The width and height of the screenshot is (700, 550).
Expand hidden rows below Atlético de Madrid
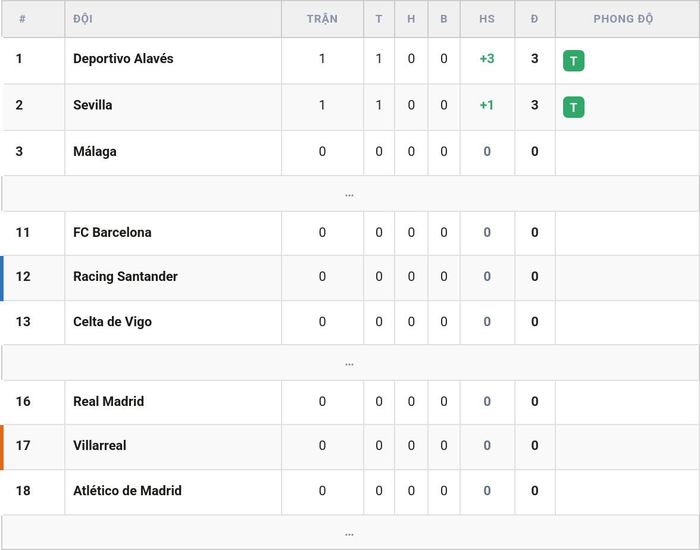click(x=350, y=533)
